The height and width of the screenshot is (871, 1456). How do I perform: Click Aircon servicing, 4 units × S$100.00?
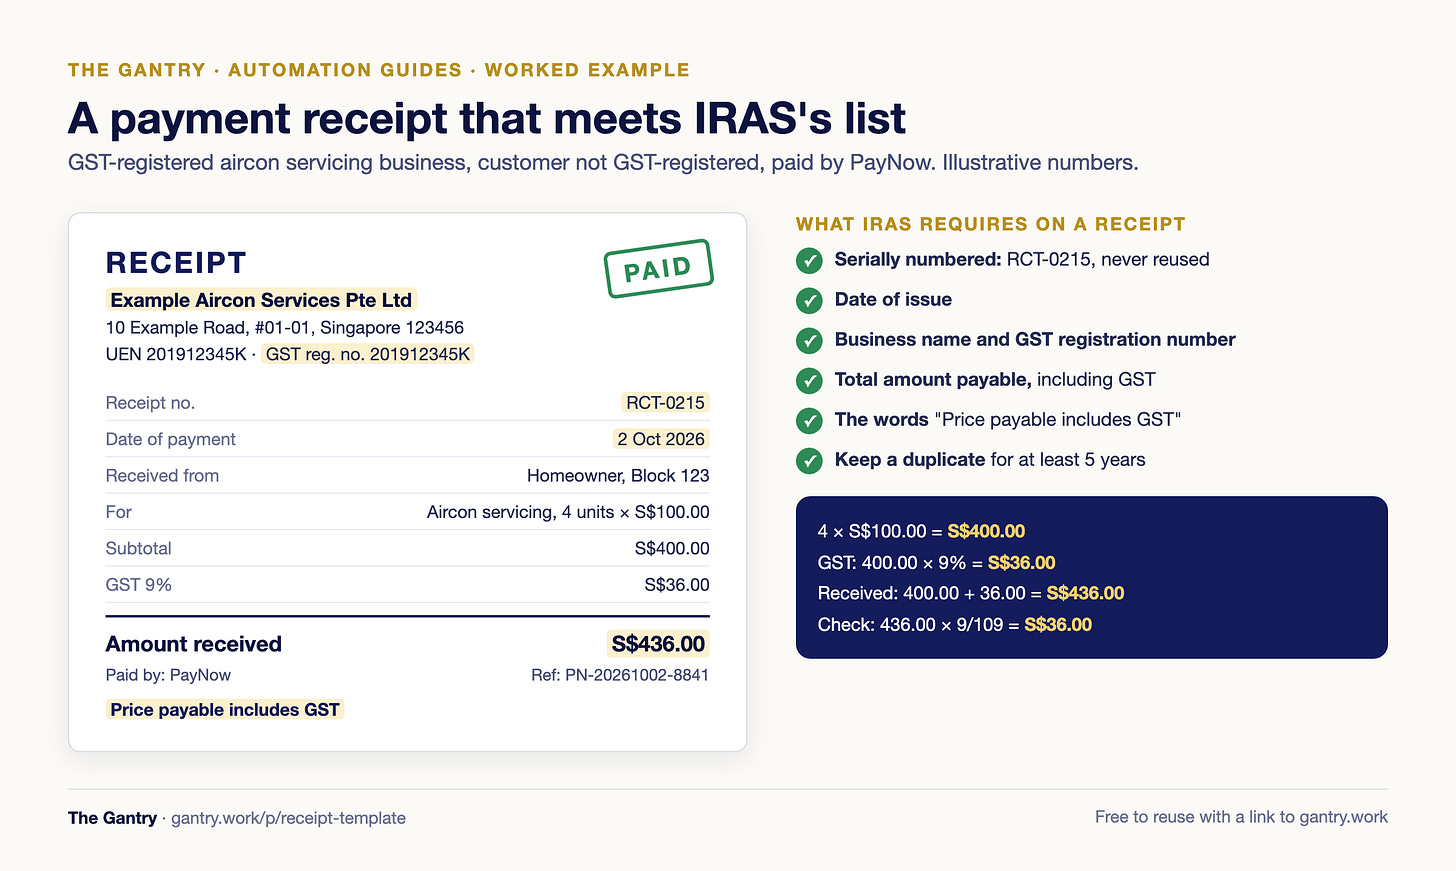pos(568,512)
